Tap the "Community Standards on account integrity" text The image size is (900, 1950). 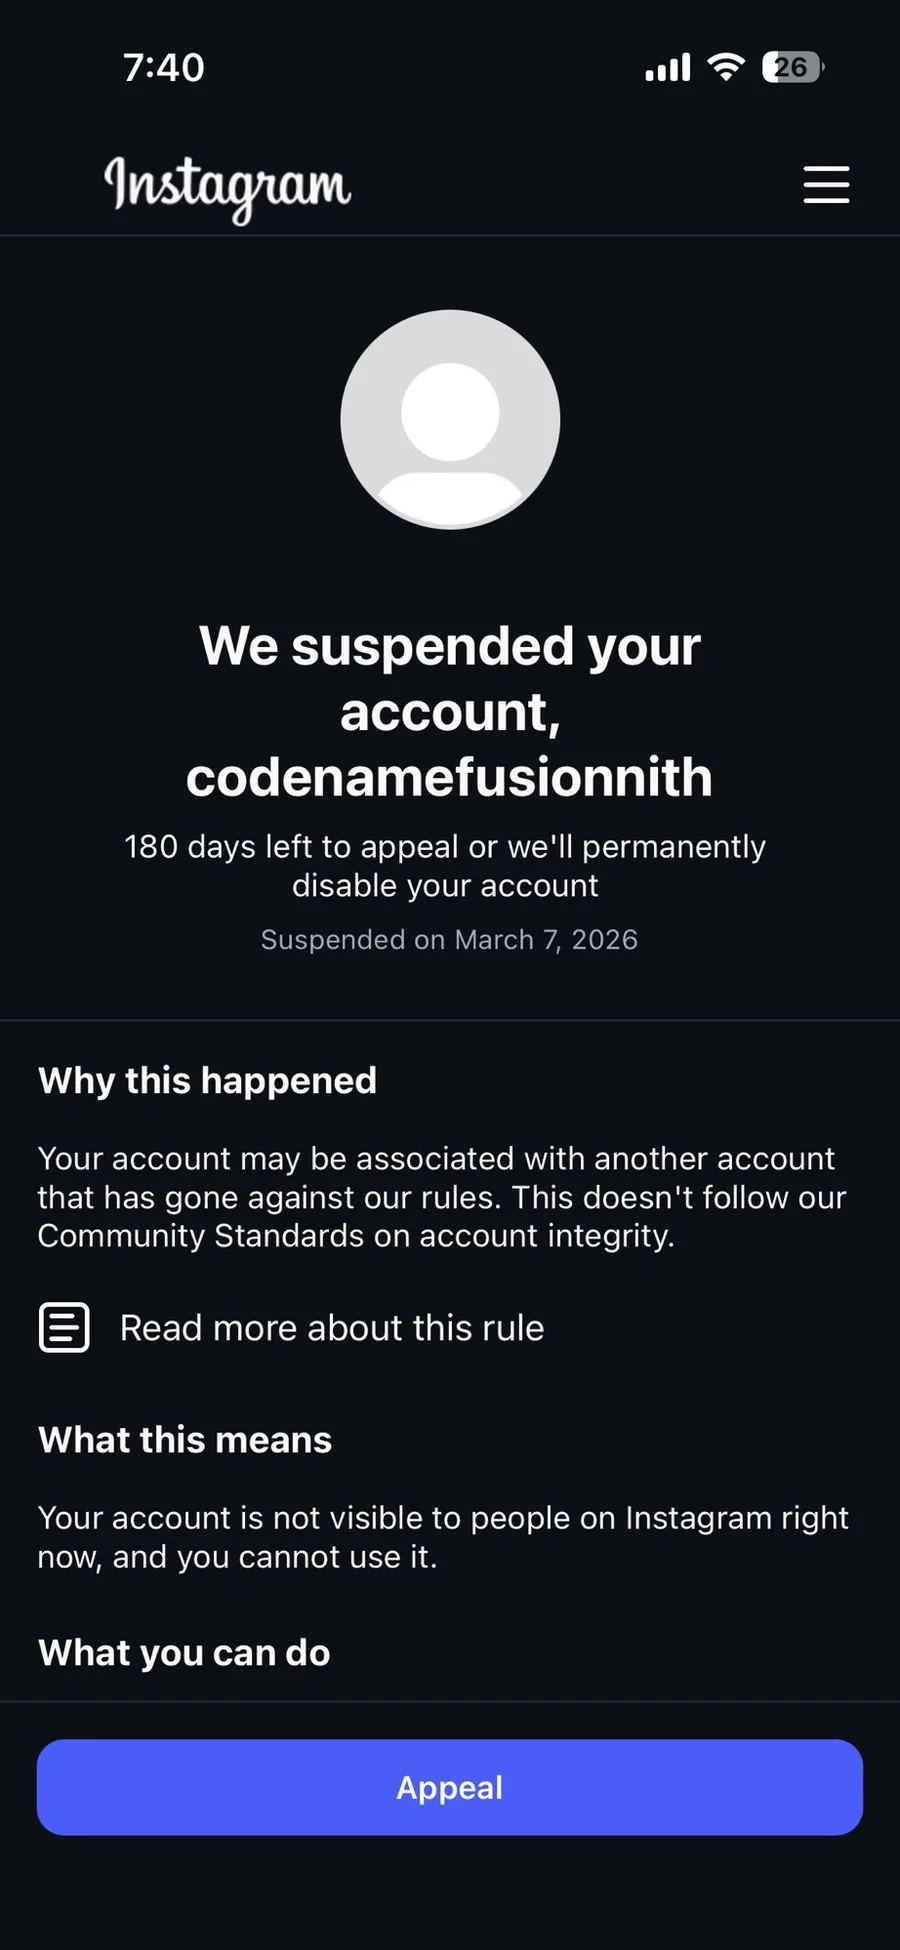(355, 1236)
